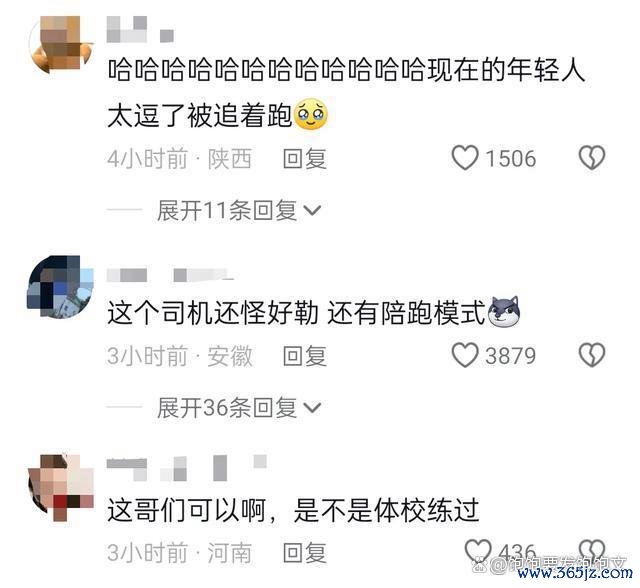640x588 pixels.
Task: Like the comment with 3879 likes
Action: (x=464, y=355)
